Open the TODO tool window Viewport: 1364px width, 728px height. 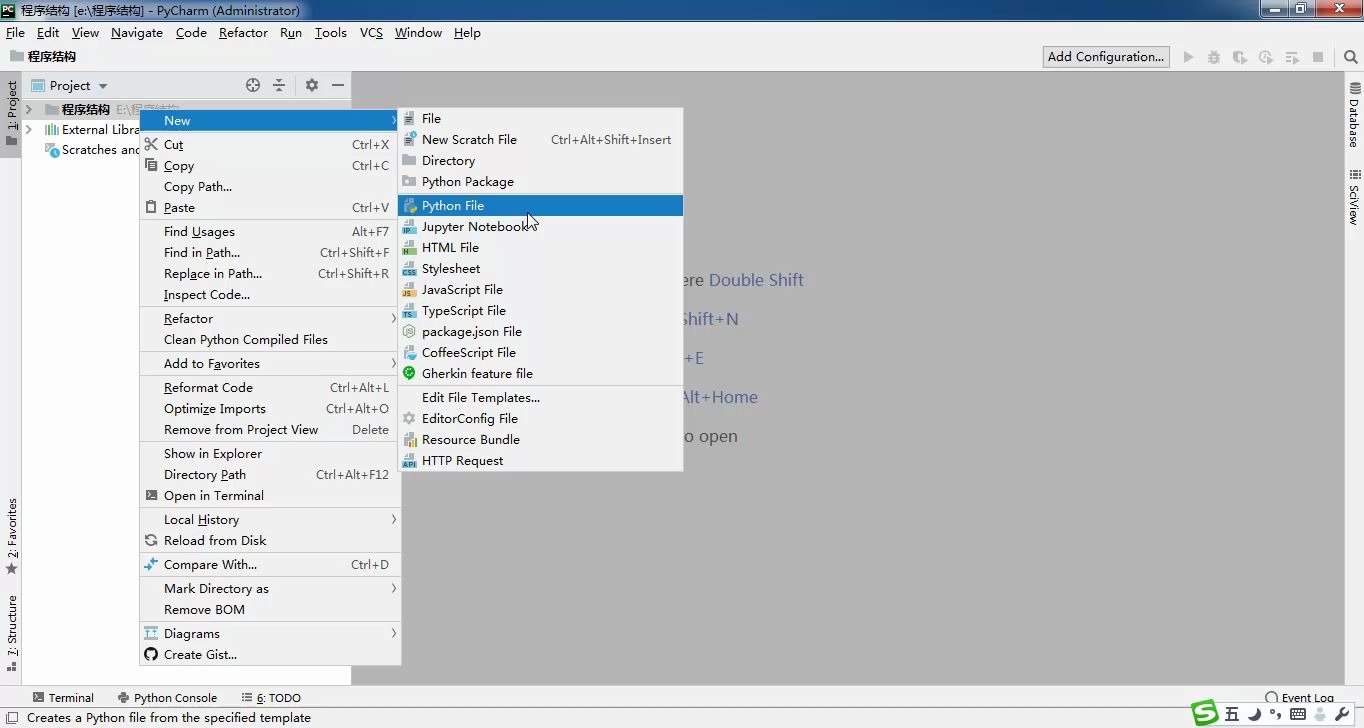pos(270,697)
